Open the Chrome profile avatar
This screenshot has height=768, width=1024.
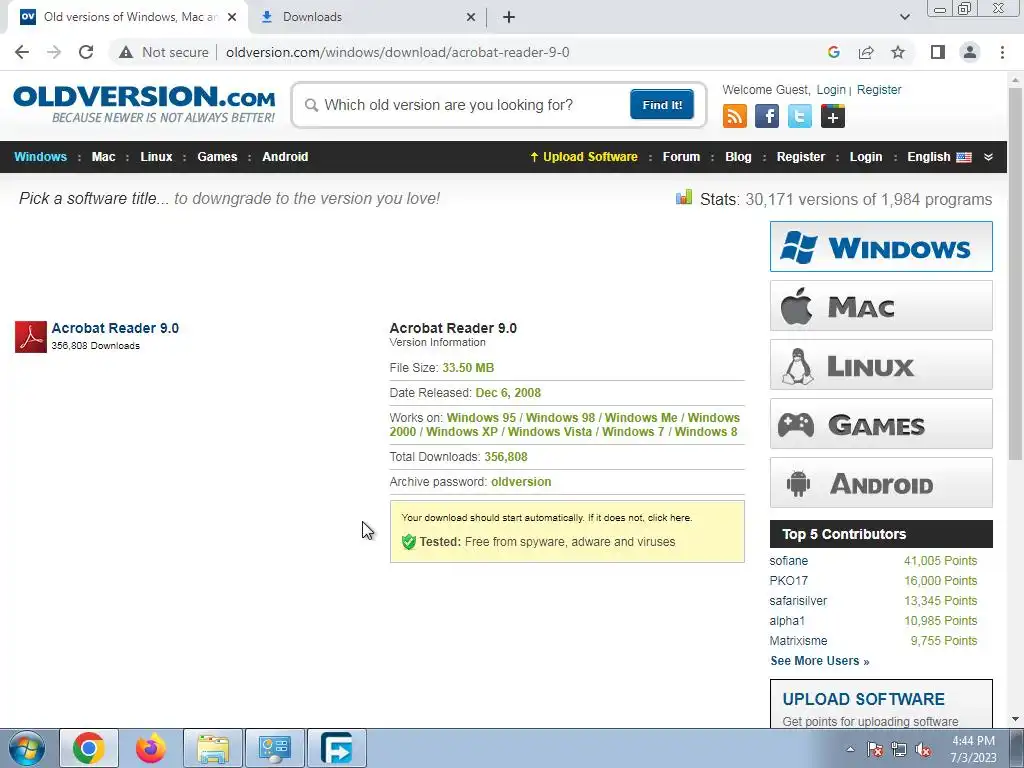[970, 52]
